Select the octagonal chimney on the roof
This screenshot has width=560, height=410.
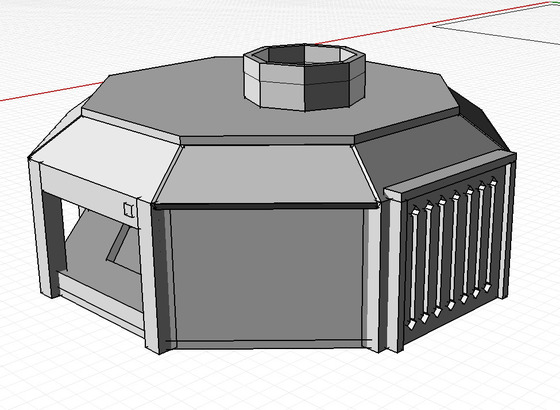tap(304, 77)
